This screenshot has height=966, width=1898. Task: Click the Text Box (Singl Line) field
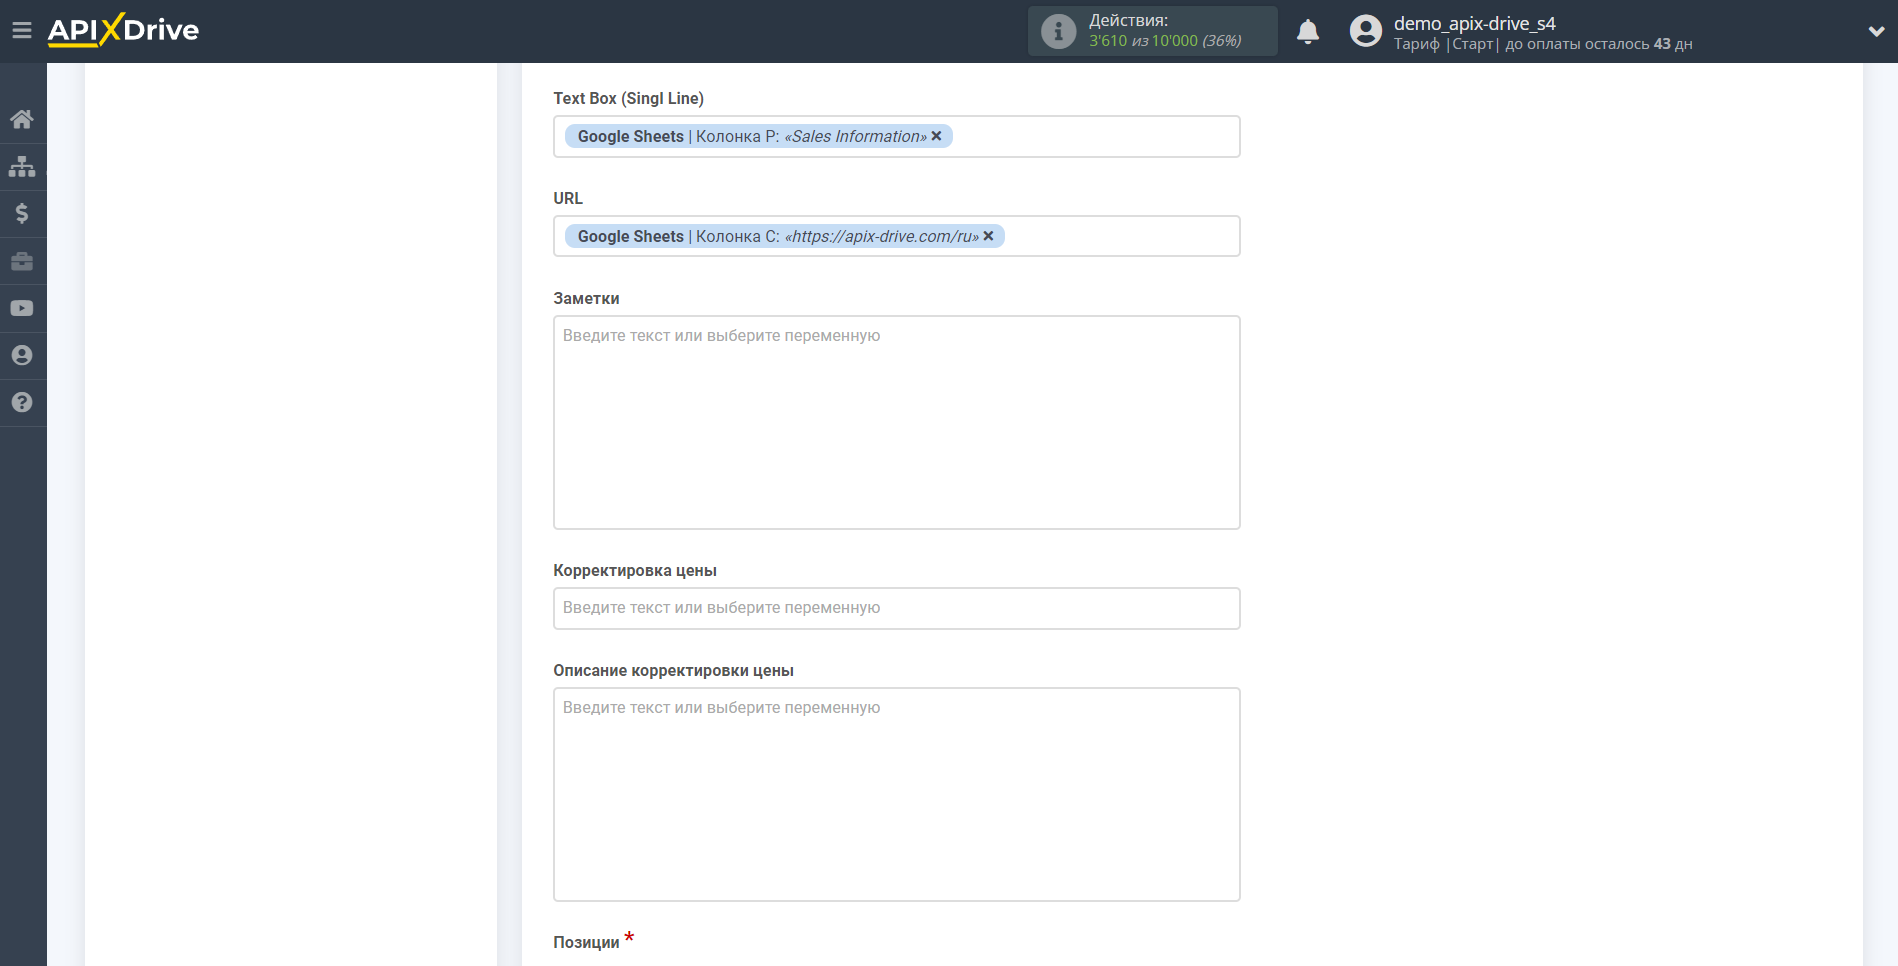[896, 136]
